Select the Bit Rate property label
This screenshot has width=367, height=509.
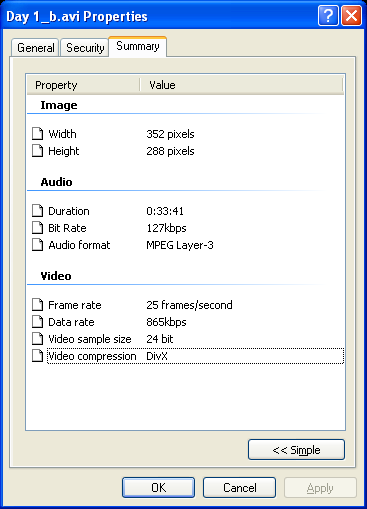point(67,228)
